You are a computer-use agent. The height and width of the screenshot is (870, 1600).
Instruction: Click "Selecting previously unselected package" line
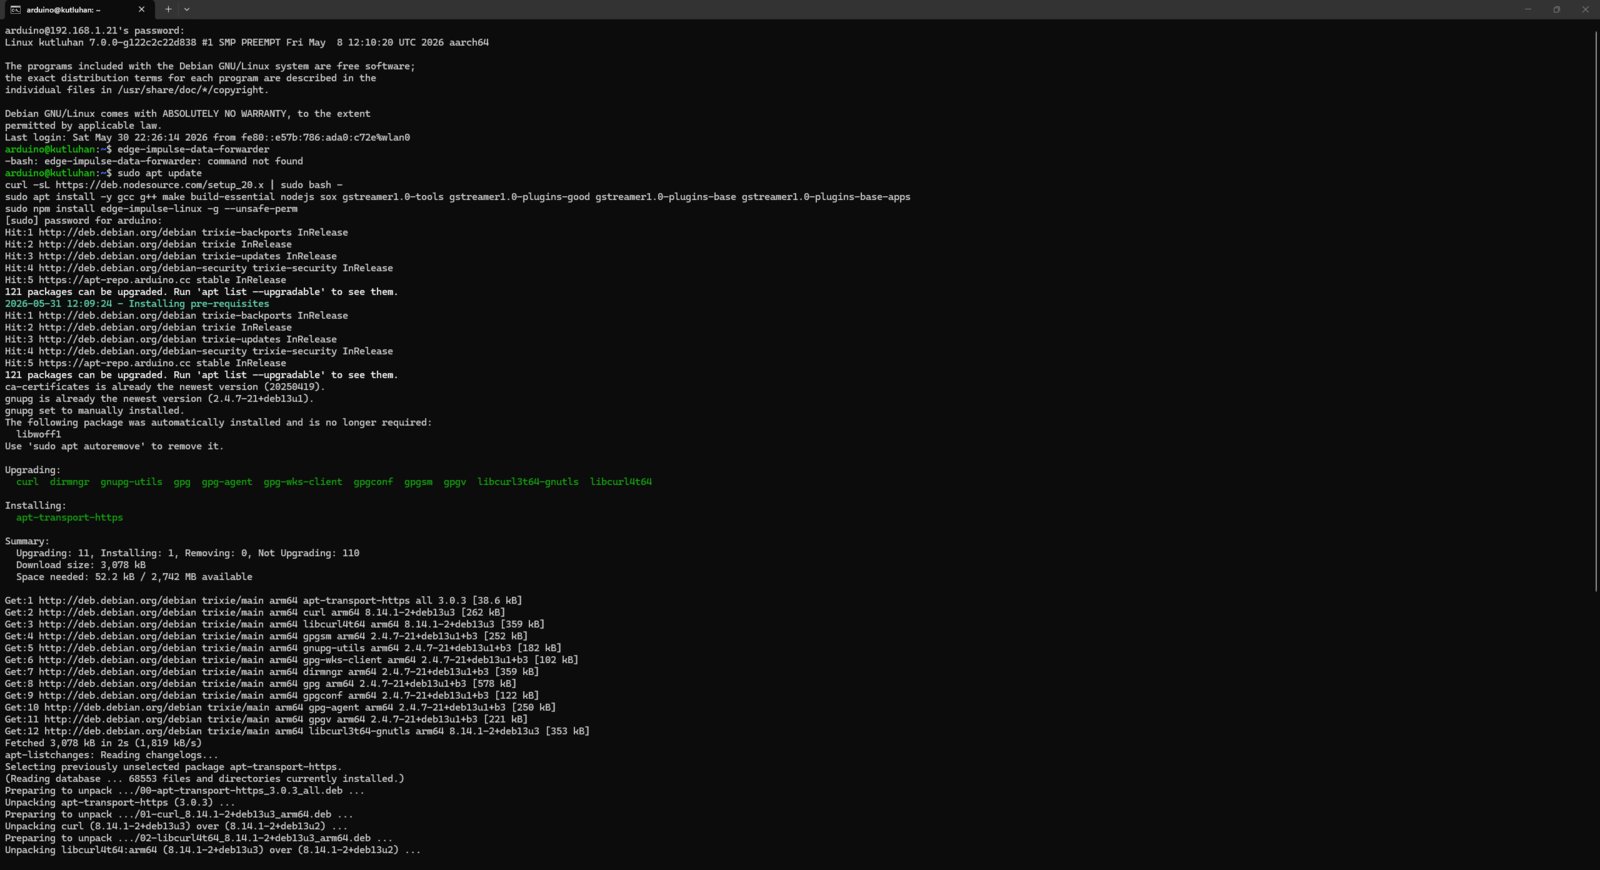(x=173, y=767)
